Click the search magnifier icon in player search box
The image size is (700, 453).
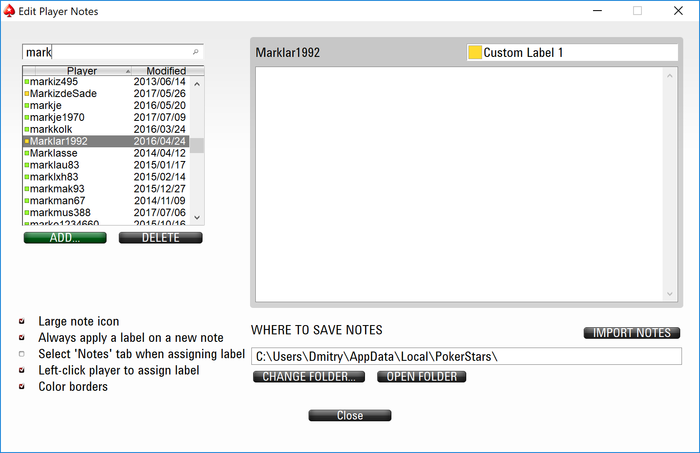pos(195,52)
